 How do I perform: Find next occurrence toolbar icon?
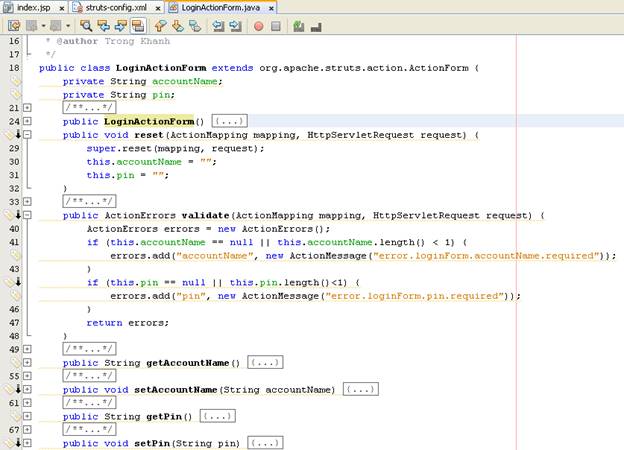coord(121,26)
